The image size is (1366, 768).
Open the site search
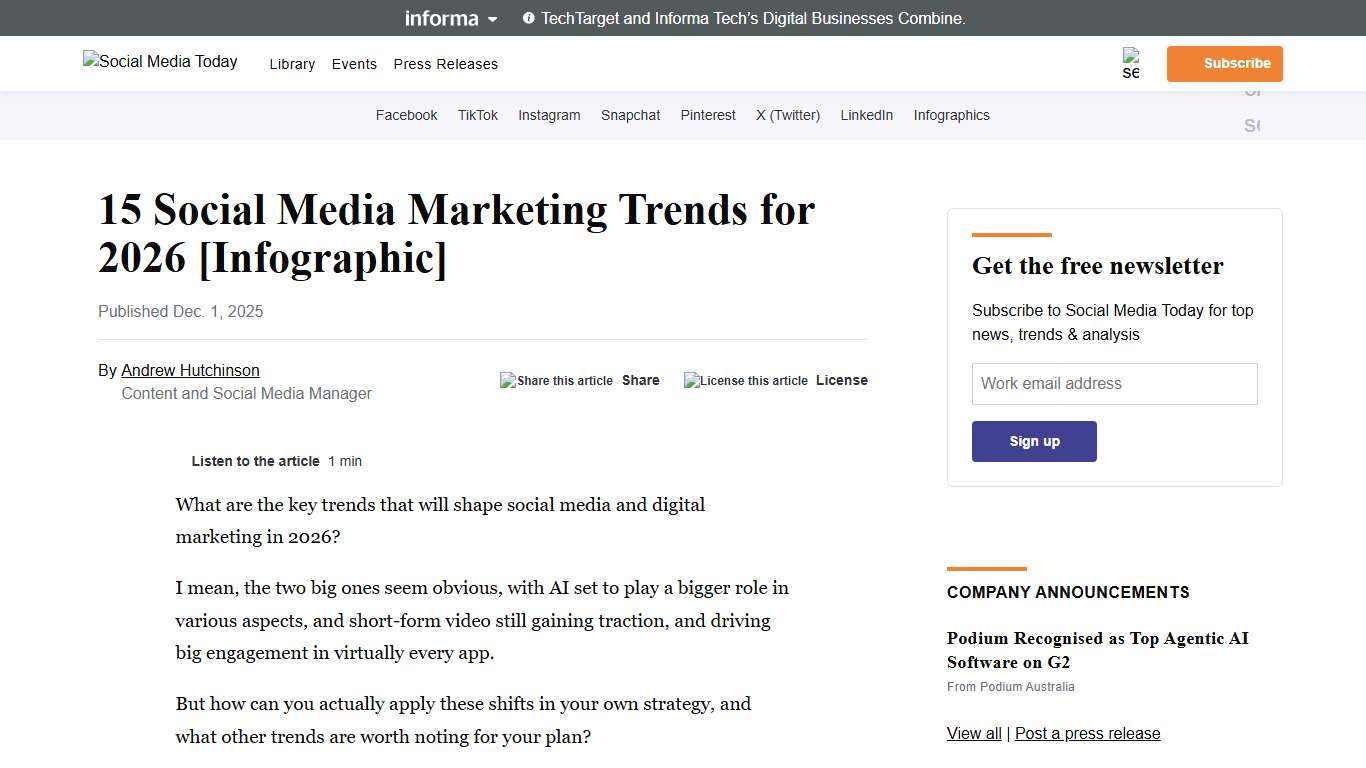coord(1131,63)
